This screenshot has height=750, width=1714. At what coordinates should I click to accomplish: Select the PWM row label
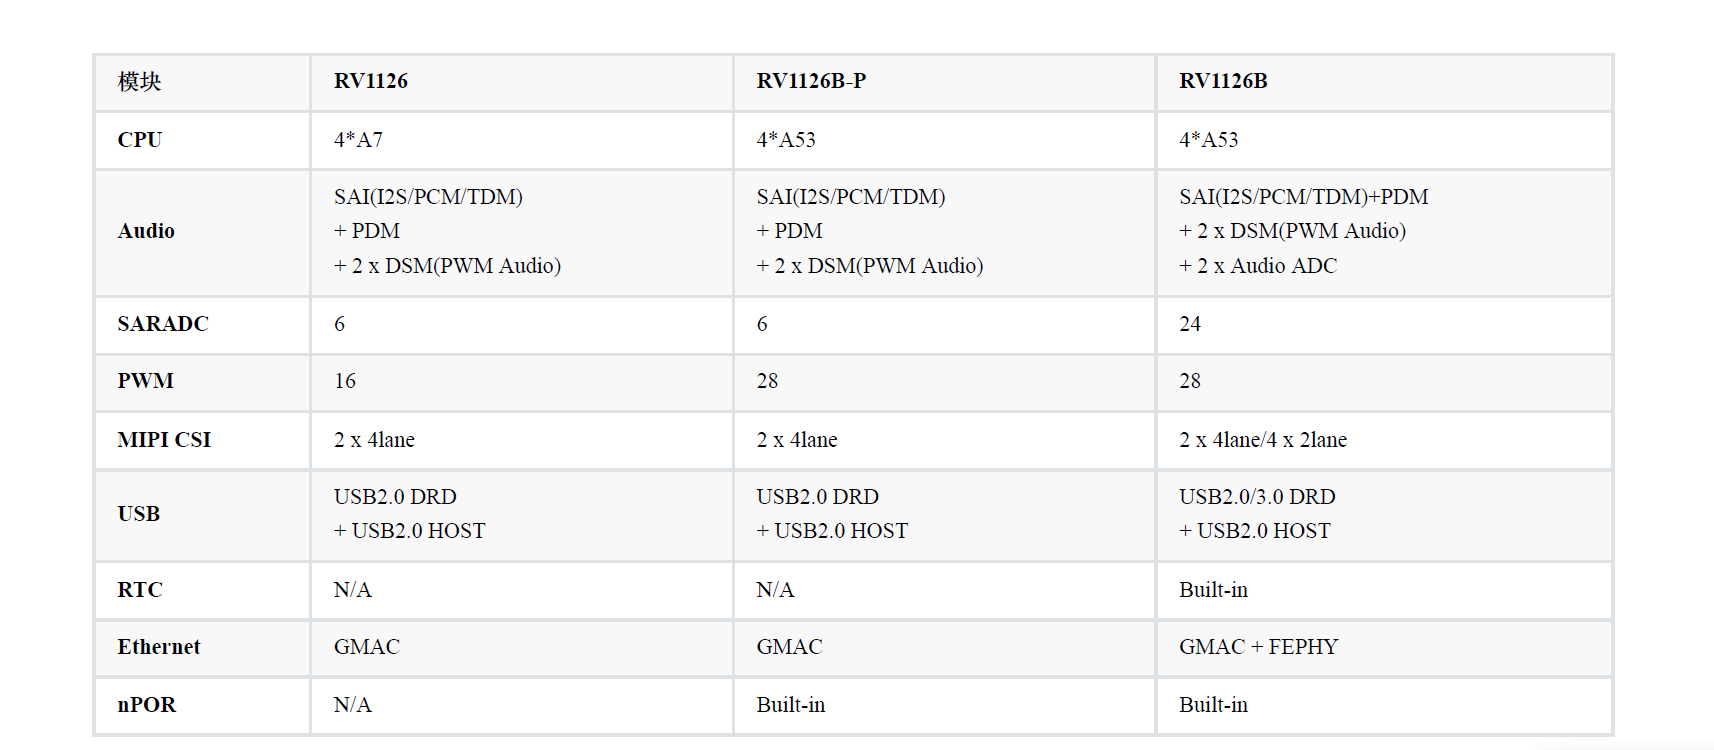146,381
